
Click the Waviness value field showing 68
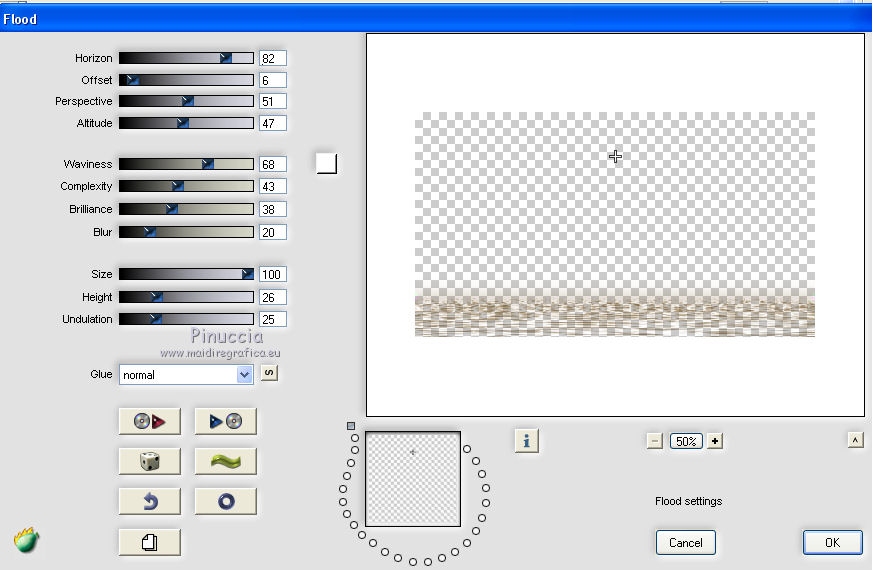[x=272, y=164]
